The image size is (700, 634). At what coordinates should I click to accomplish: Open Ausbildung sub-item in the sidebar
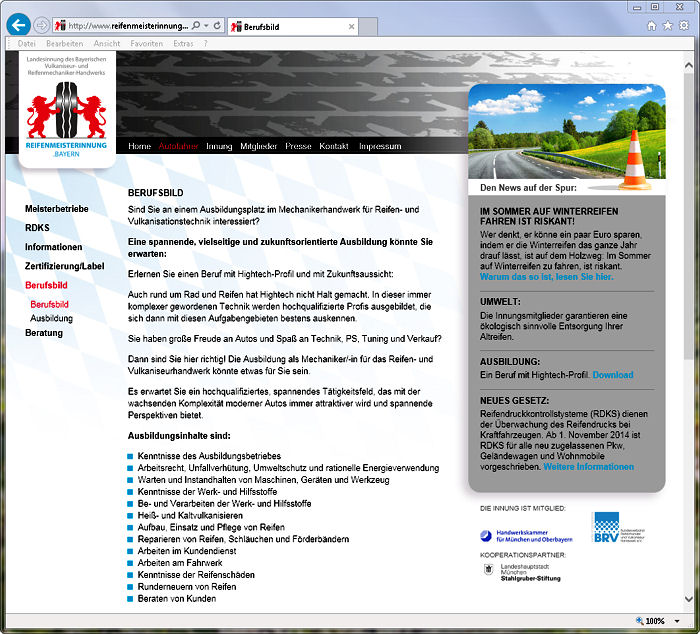coord(51,318)
